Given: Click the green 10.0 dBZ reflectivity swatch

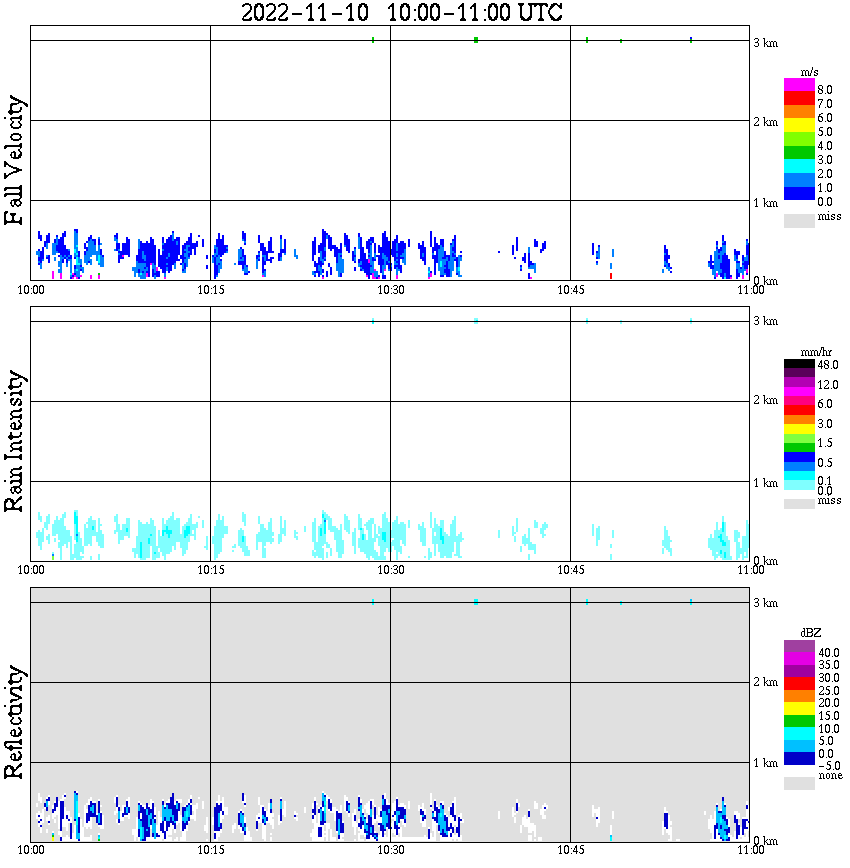Looking at the screenshot, I should tap(799, 721).
